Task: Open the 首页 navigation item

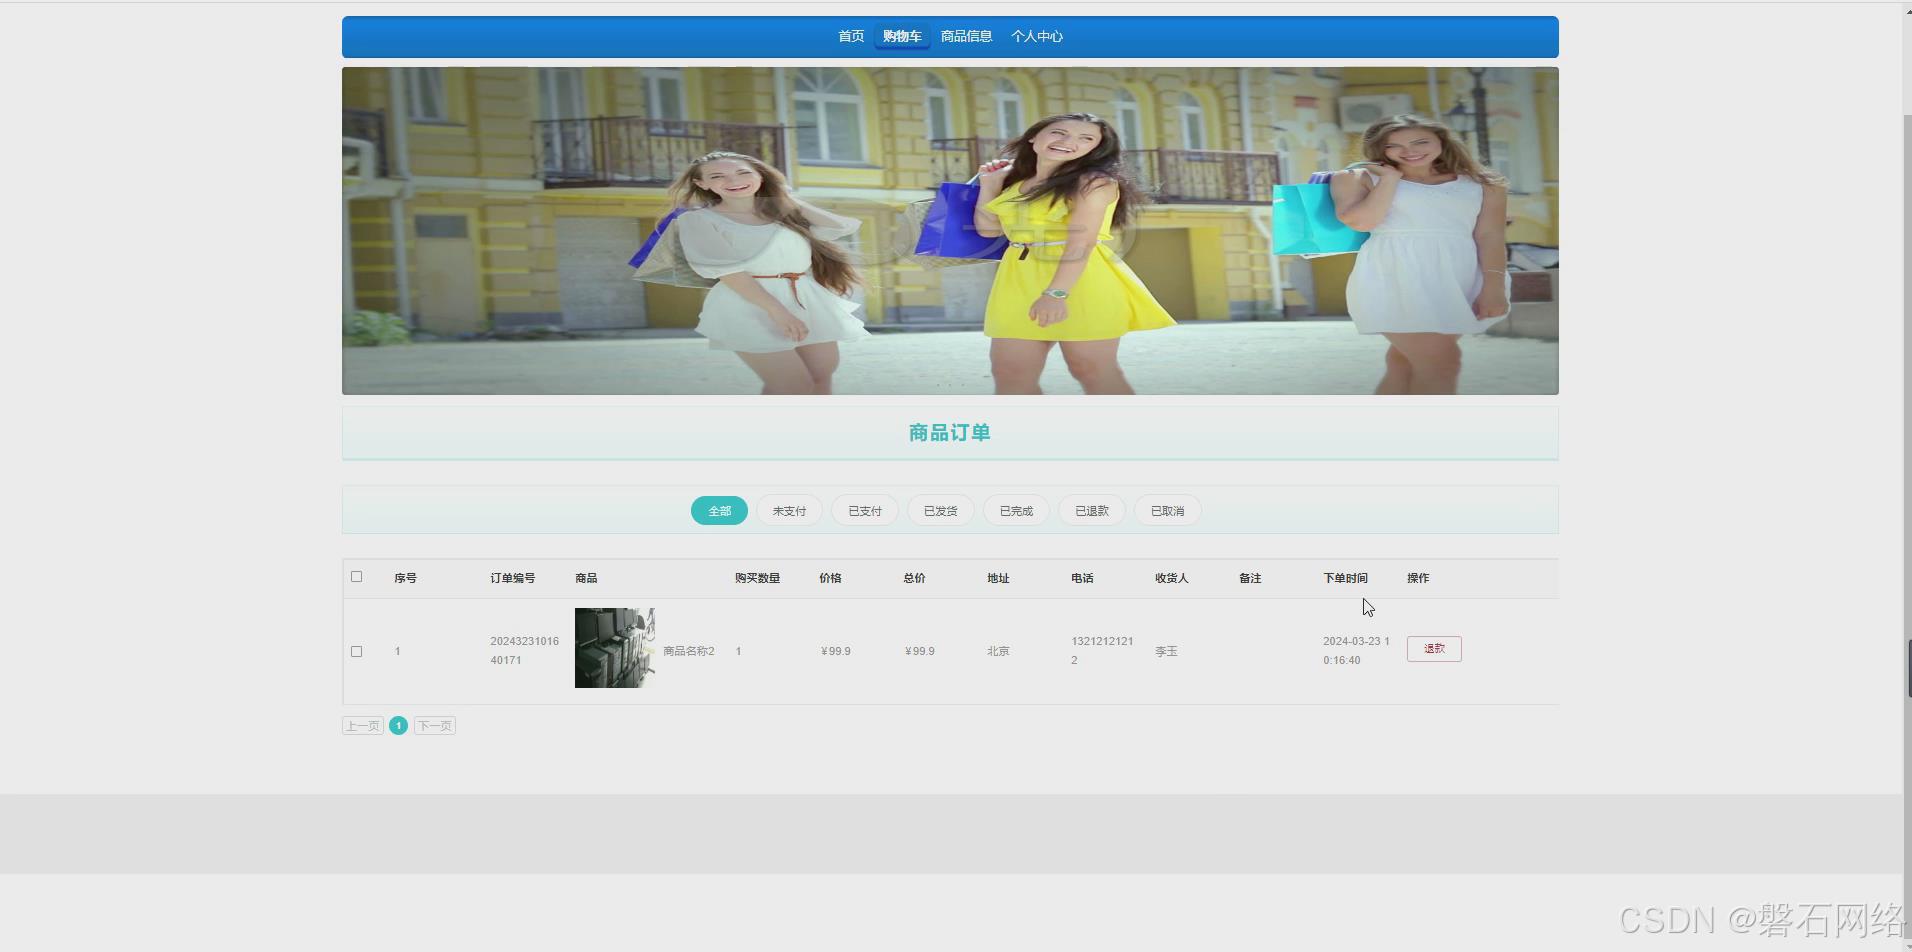Action: [851, 36]
